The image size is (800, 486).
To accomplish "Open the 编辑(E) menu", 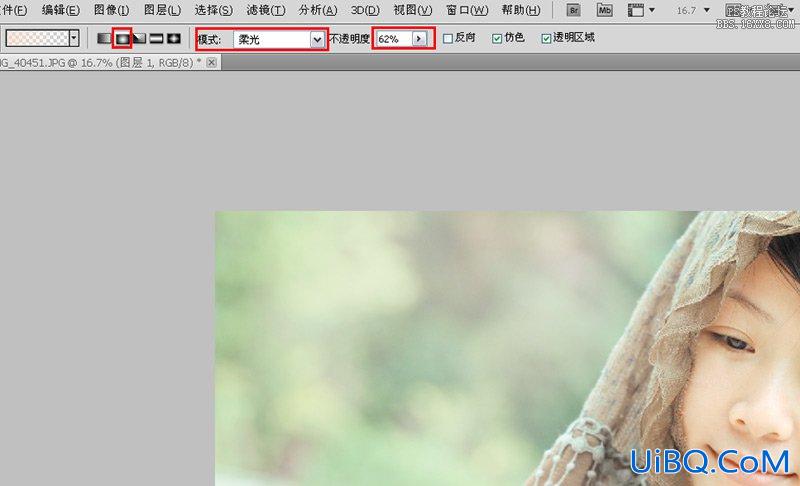I will (61, 10).
